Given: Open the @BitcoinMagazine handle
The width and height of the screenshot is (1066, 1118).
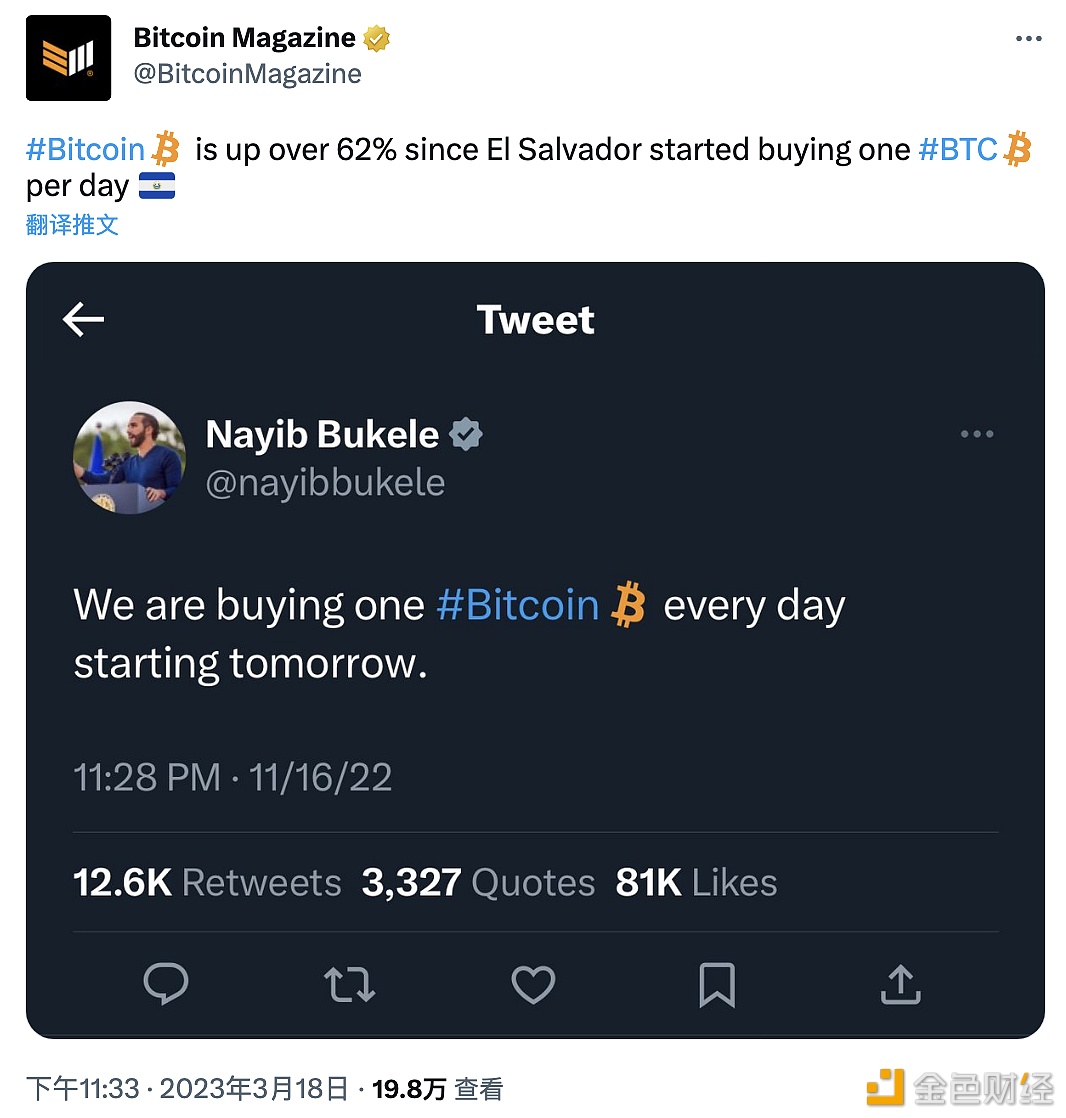Looking at the screenshot, I should click(x=247, y=74).
